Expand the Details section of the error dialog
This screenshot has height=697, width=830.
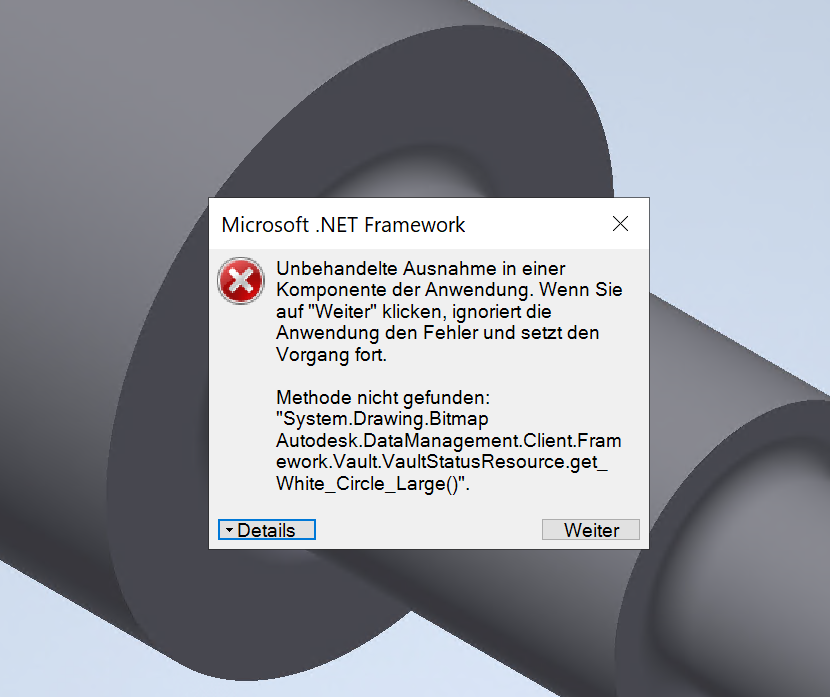pyautogui.click(x=267, y=530)
